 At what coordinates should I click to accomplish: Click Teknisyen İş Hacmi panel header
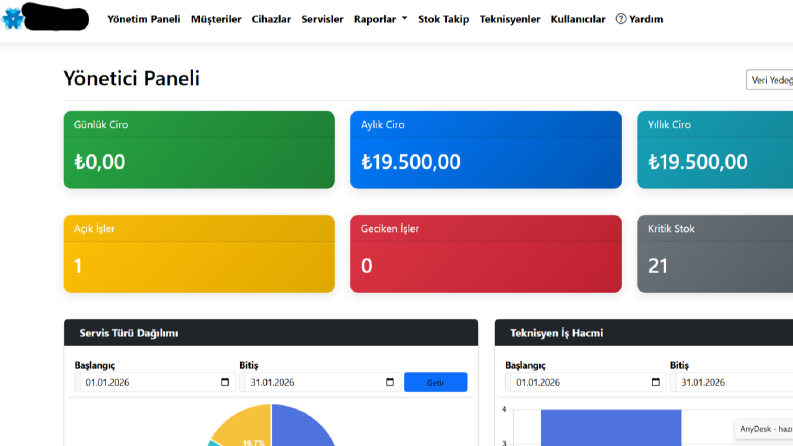click(644, 333)
